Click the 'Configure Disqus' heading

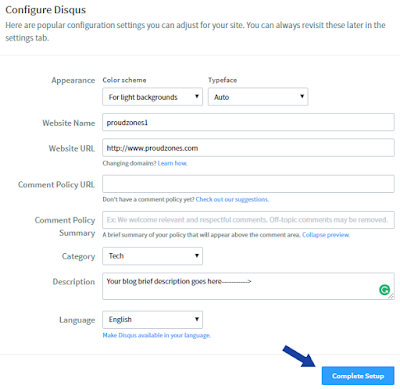(46, 10)
